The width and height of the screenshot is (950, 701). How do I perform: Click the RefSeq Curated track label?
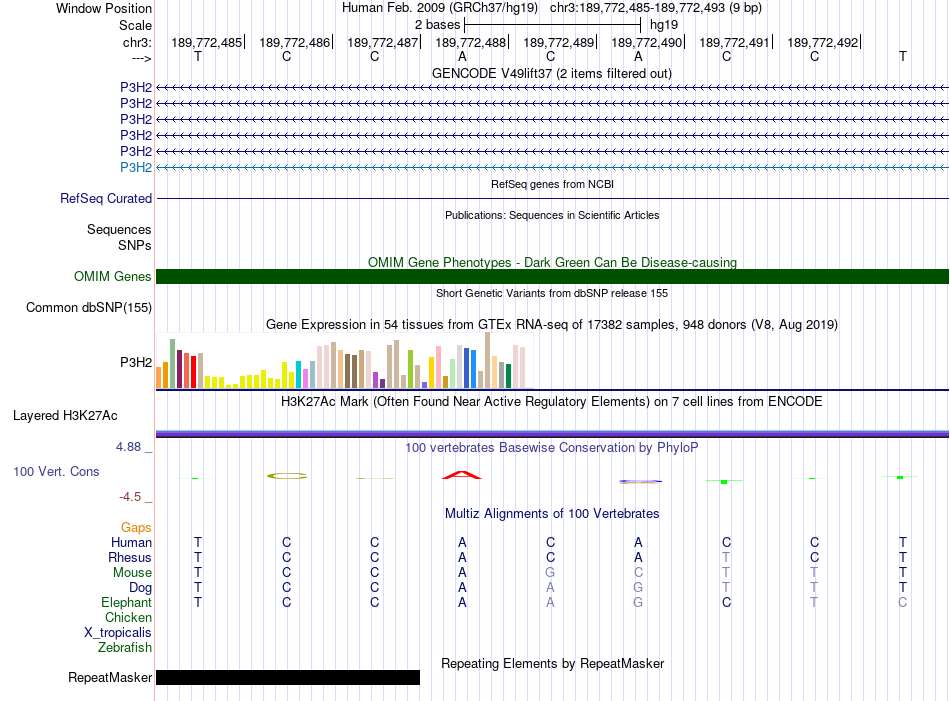coord(106,198)
